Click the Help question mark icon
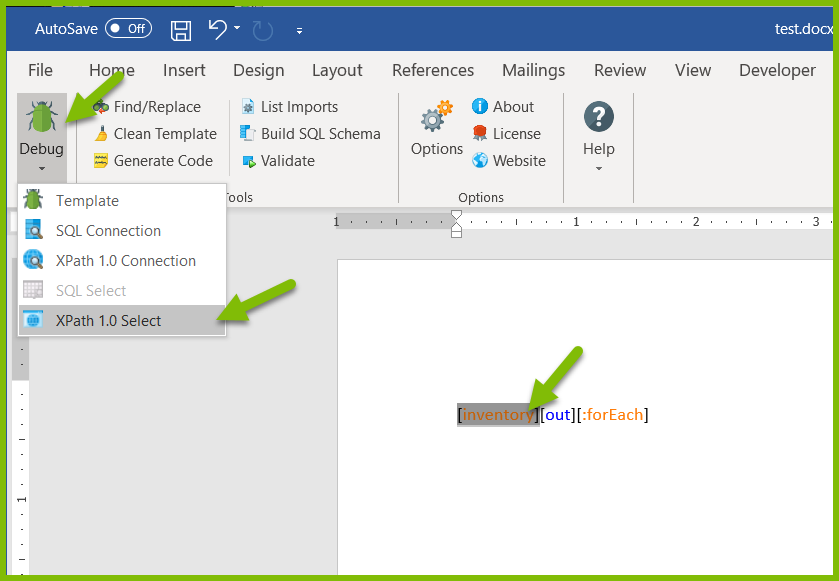The image size is (839, 581). tap(599, 116)
